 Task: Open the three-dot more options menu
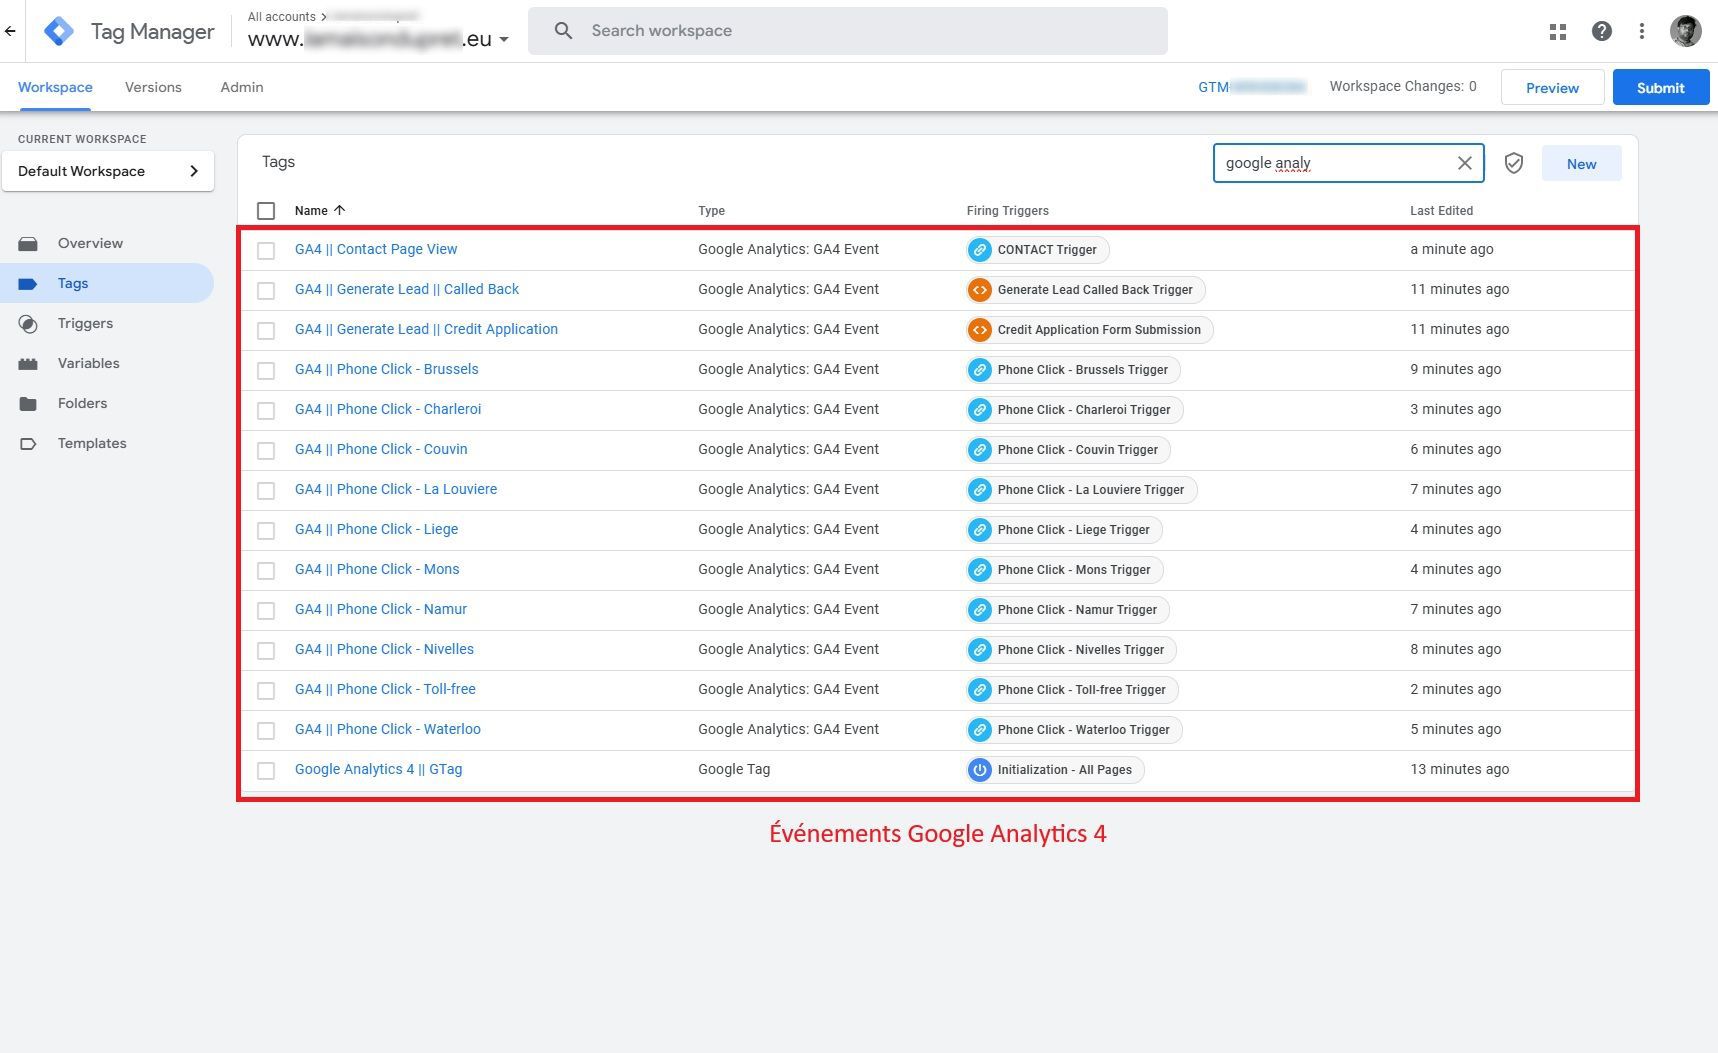point(1641,32)
